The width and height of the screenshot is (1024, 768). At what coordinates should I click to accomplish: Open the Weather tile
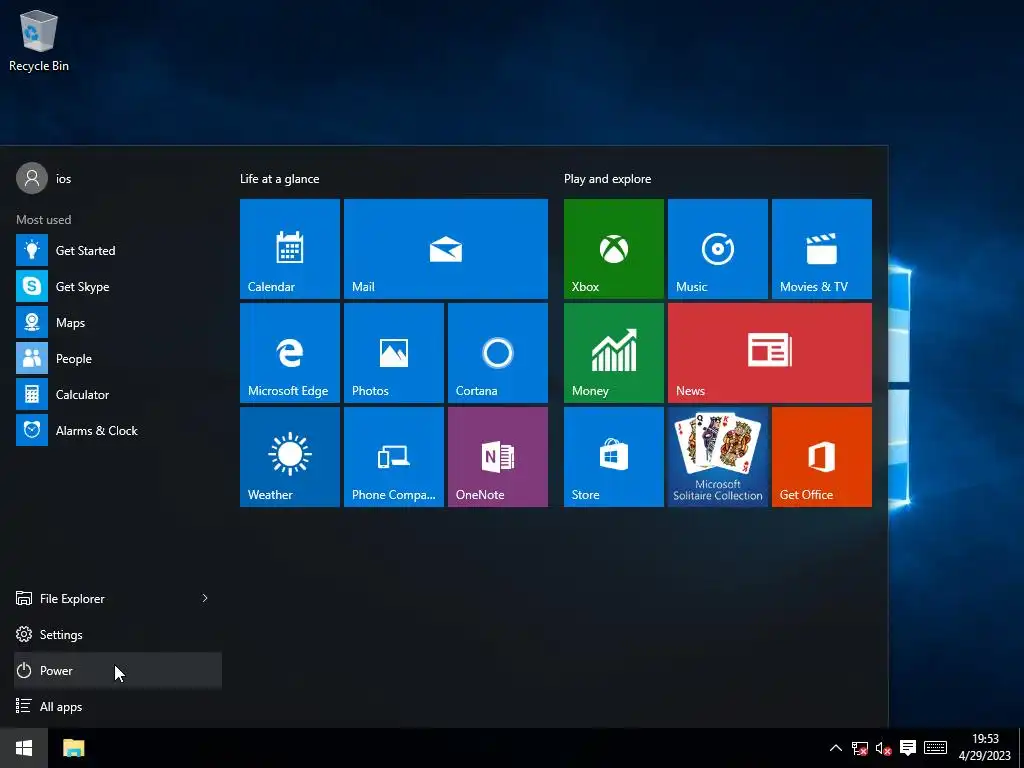(x=289, y=456)
